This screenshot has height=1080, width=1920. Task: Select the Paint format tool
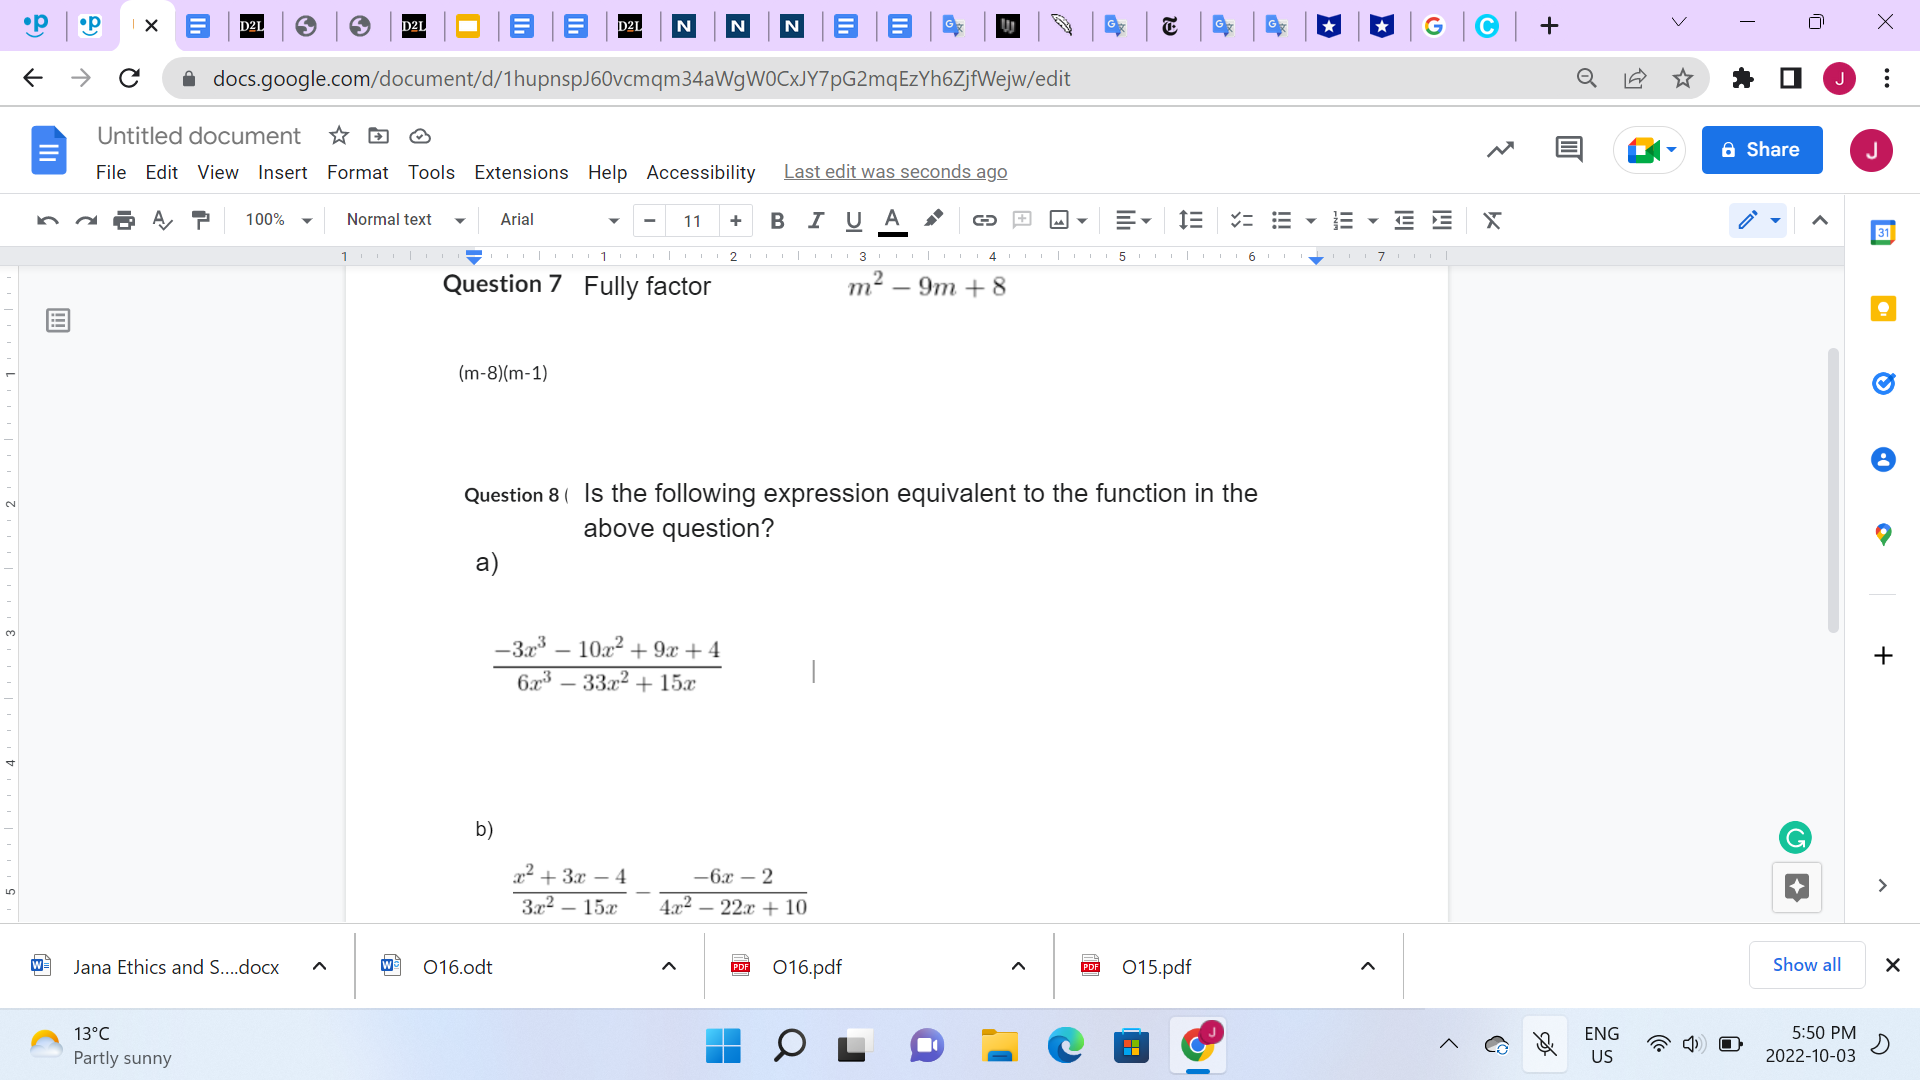[200, 220]
